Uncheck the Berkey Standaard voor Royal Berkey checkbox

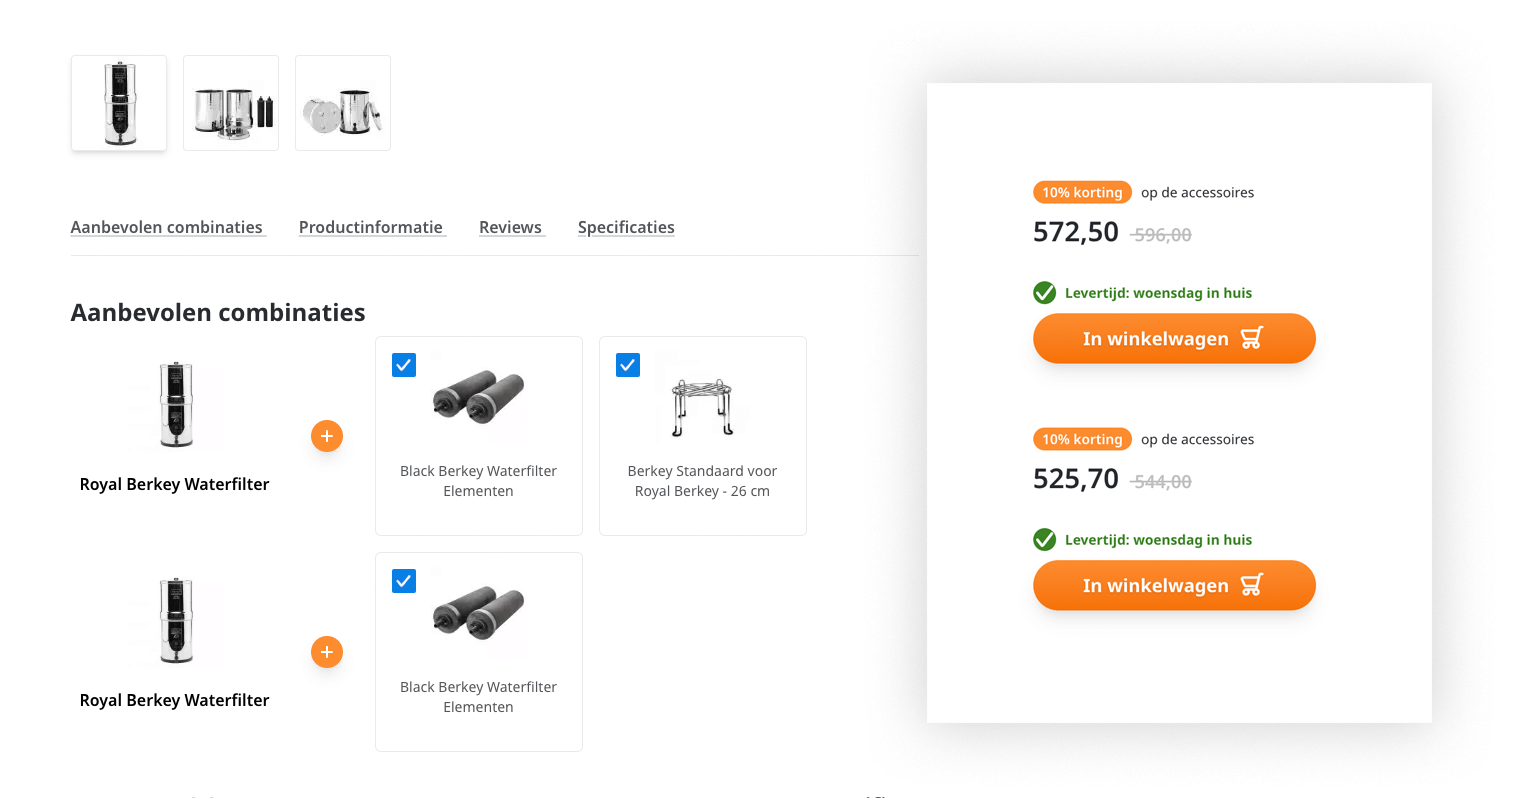(628, 365)
